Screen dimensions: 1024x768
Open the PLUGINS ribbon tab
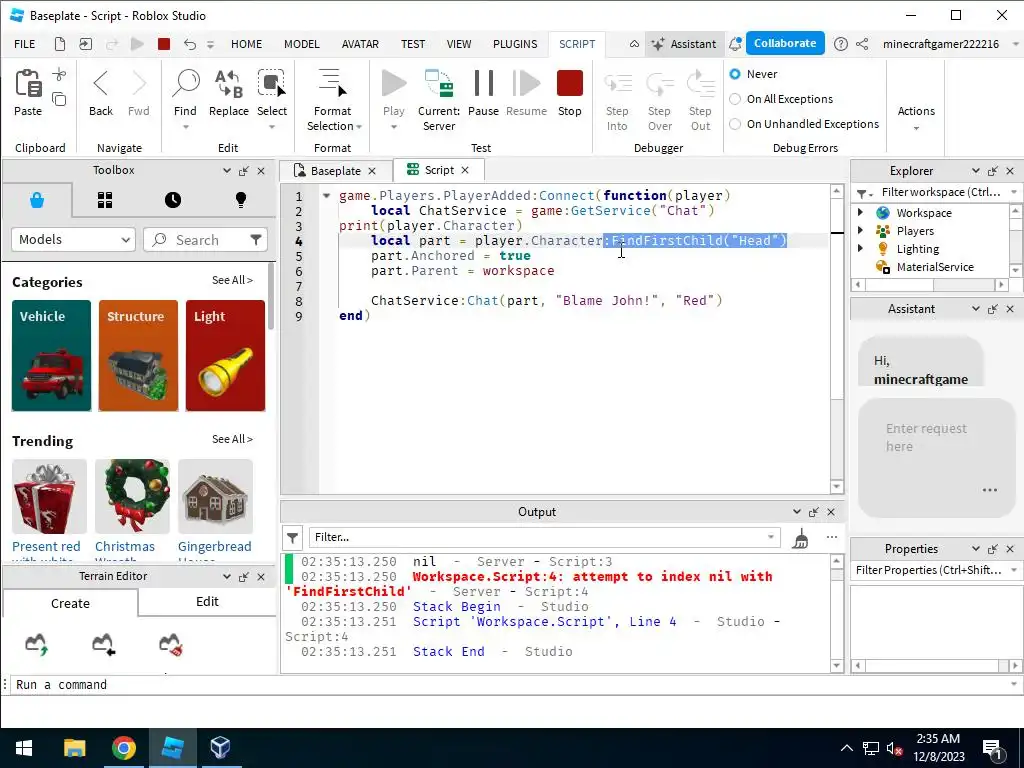(x=515, y=44)
